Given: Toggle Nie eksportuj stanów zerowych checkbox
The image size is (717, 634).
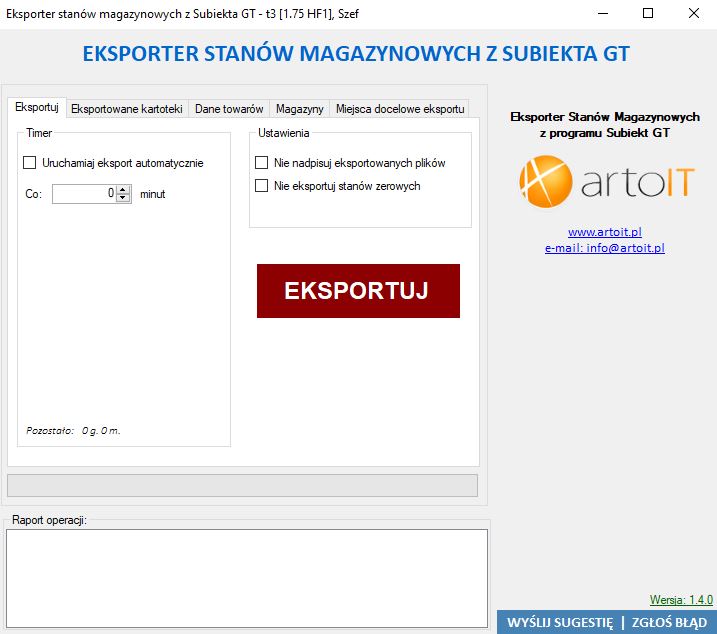Looking at the screenshot, I should (262, 186).
